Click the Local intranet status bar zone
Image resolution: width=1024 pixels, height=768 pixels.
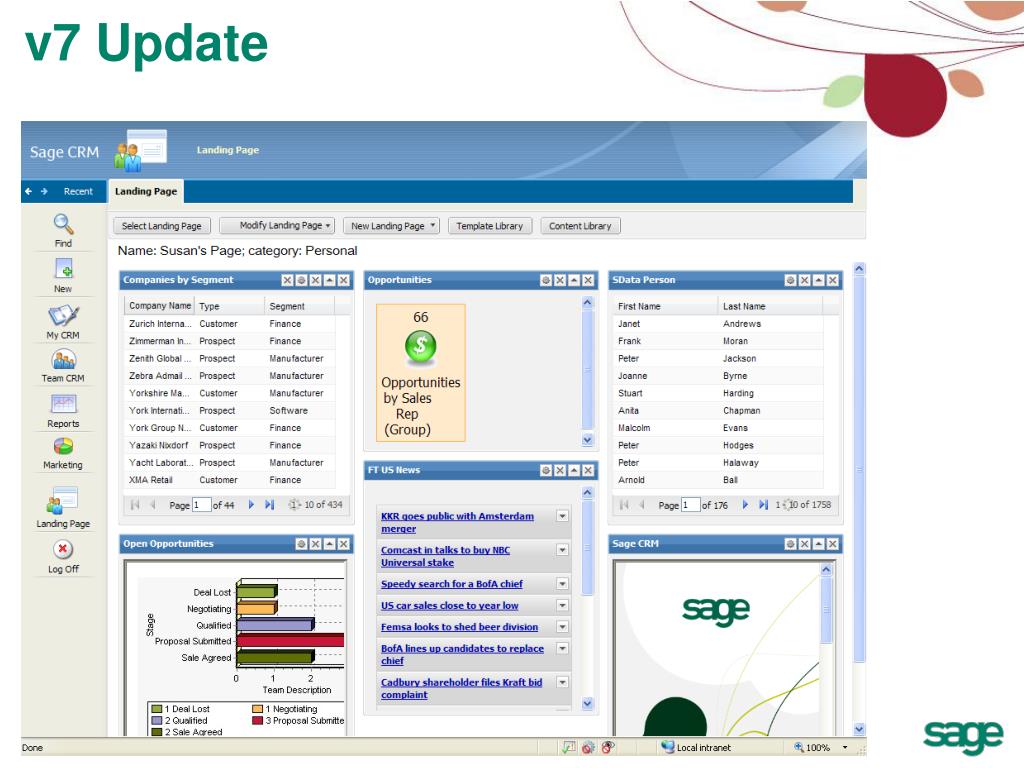696,748
